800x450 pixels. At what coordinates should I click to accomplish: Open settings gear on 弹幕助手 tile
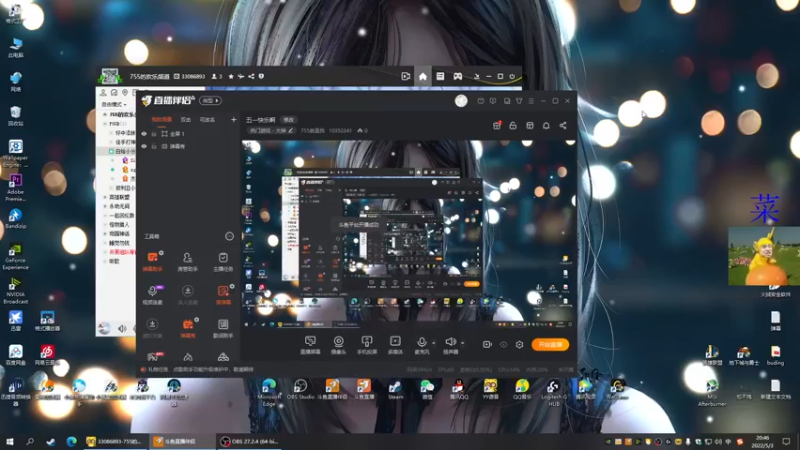[x=161, y=253]
